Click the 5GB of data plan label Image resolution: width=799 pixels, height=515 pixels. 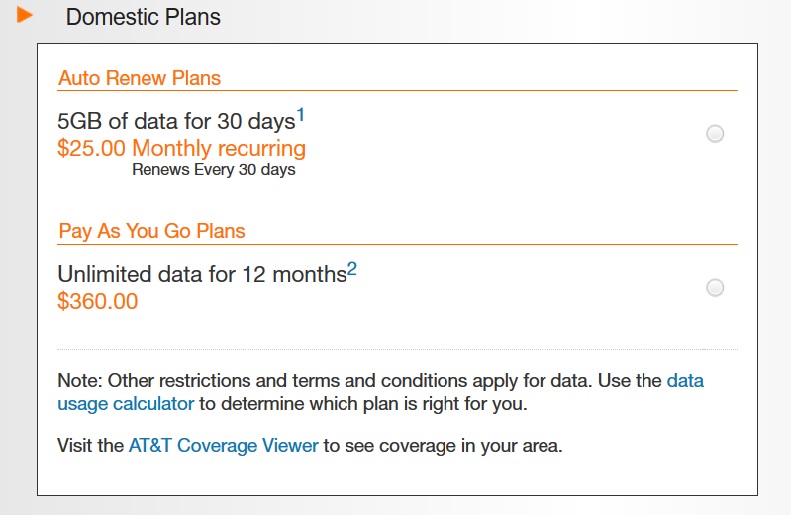pyautogui.click(x=176, y=122)
